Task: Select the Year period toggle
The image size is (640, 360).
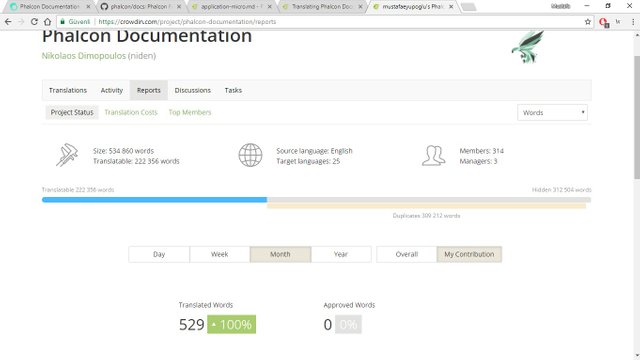Action: 341,254
